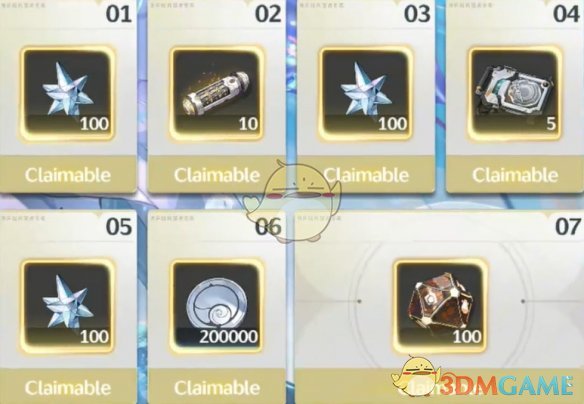
Task: Click the 07 day number label
Action: 568,226
